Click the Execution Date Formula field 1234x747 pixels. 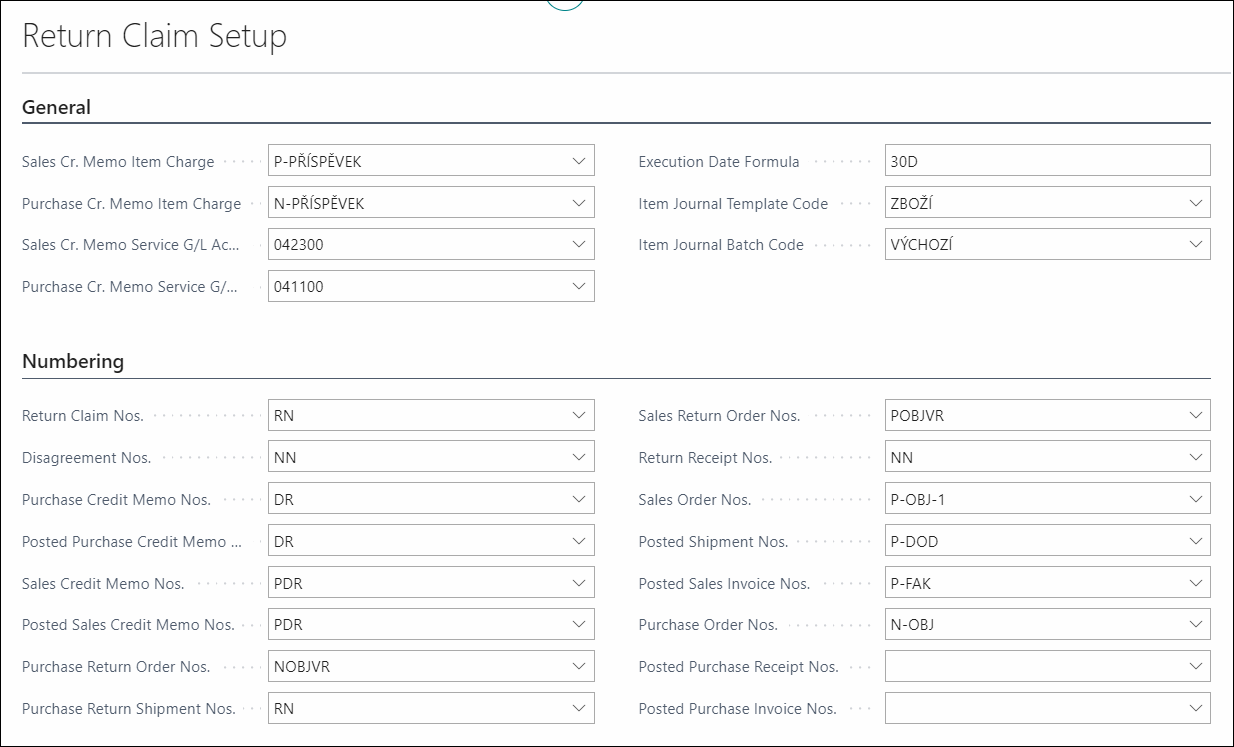tap(1047, 161)
